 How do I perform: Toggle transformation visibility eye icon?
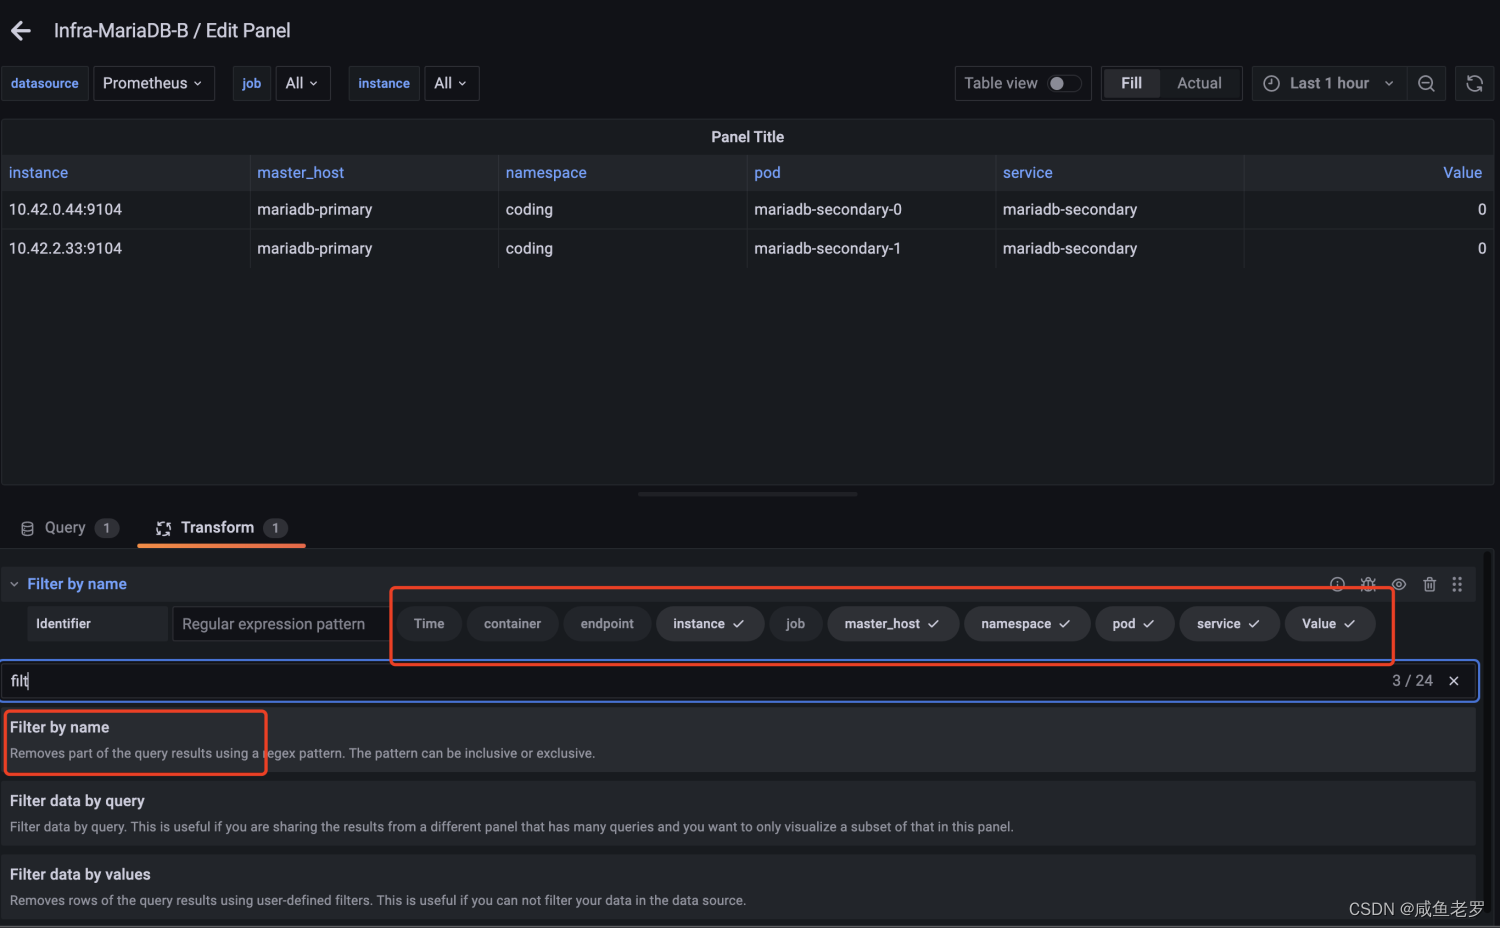point(1399,584)
